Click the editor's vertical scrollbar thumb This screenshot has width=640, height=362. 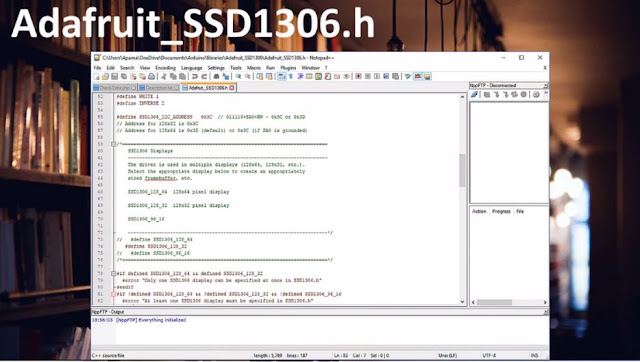(x=462, y=171)
